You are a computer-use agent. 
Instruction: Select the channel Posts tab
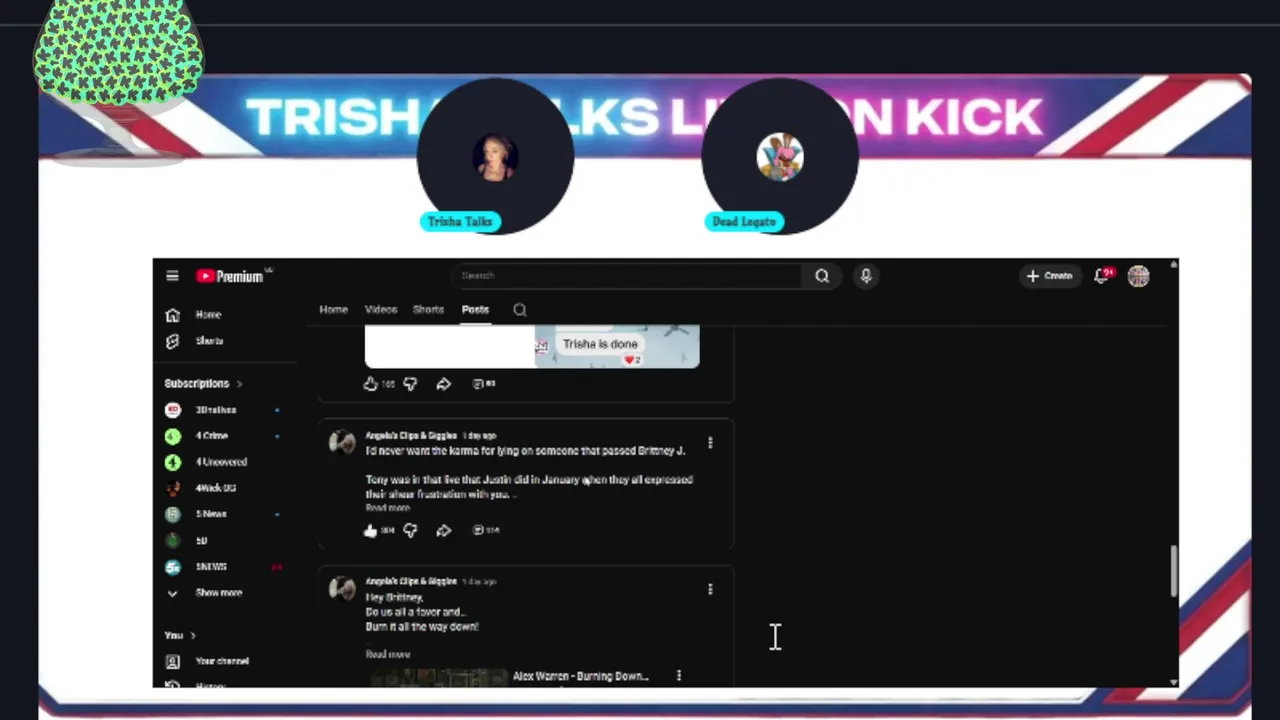tap(475, 310)
